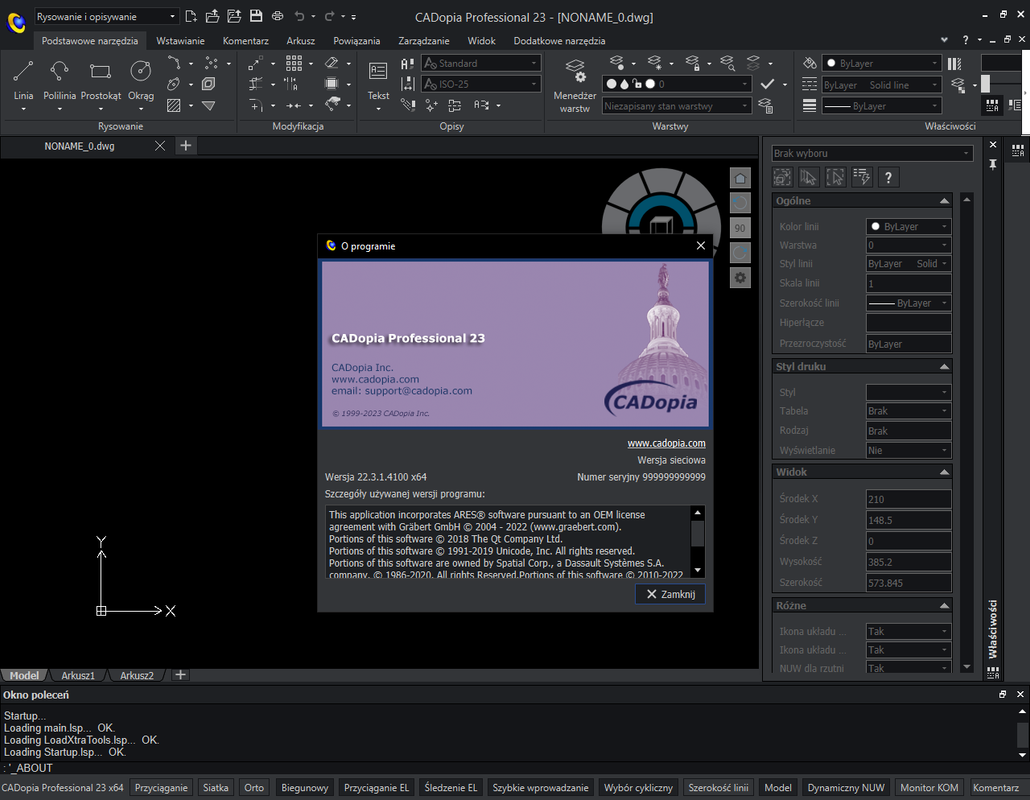Click Zamknij button in O programie dialog
The height and width of the screenshot is (800, 1030).
[670, 594]
